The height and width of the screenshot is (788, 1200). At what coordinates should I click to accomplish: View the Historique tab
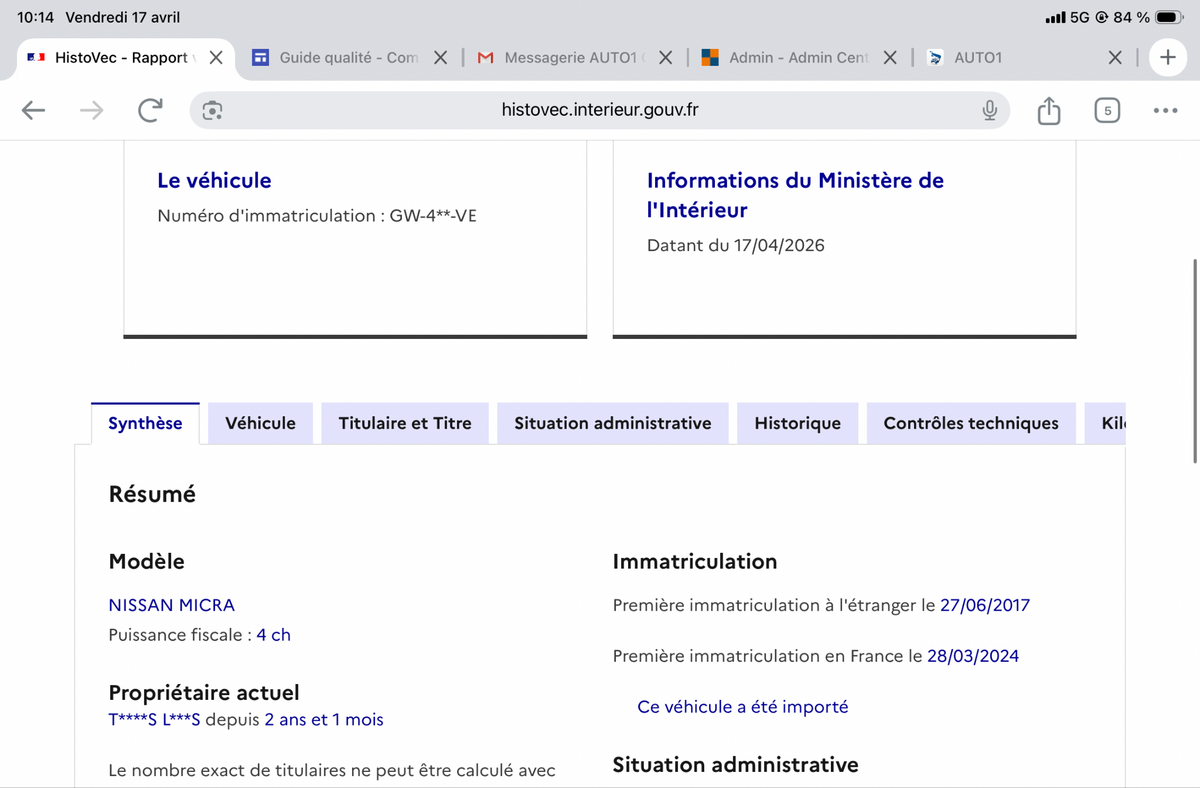pyautogui.click(x=797, y=423)
